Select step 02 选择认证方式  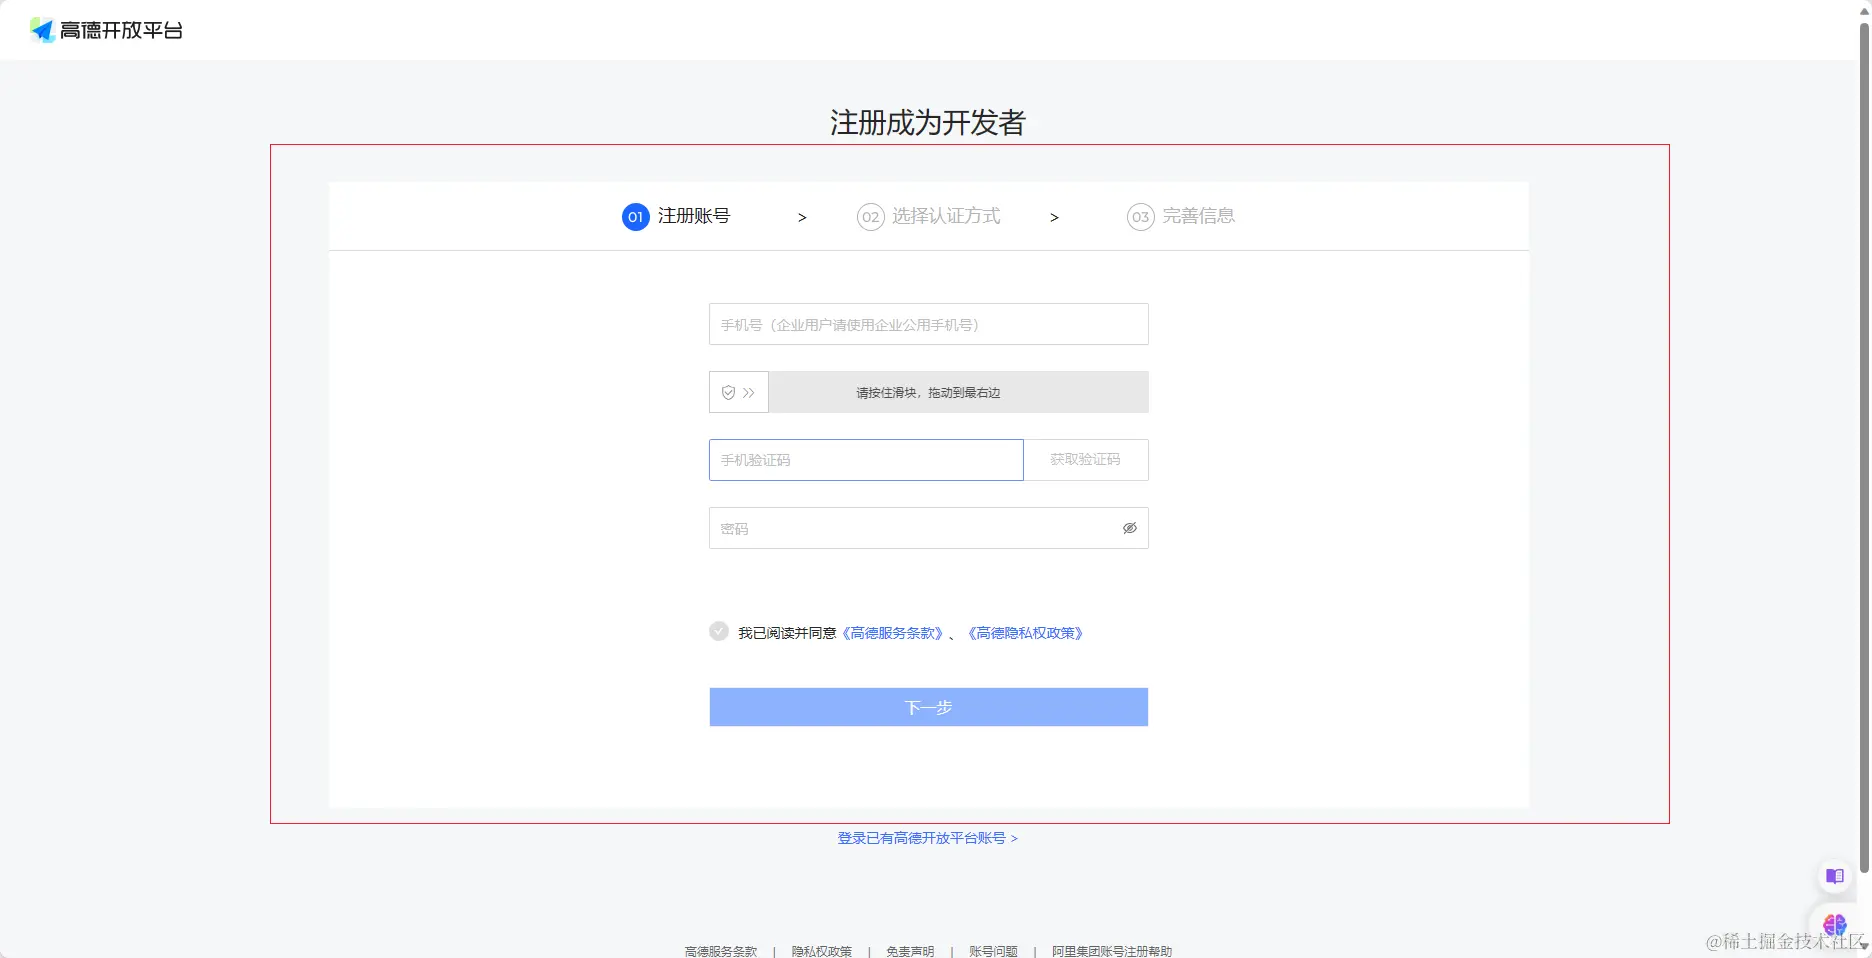(x=928, y=216)
